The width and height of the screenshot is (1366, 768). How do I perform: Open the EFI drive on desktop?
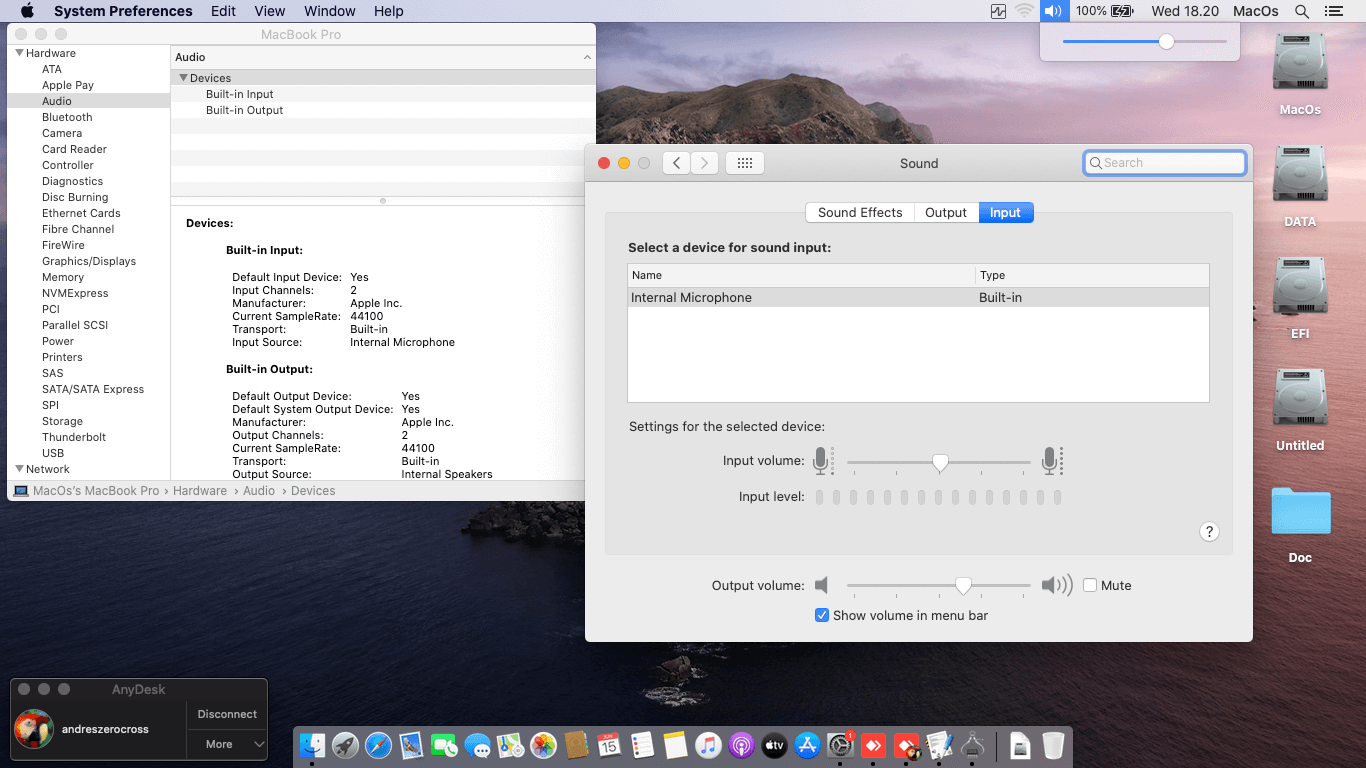[1300, 288]
